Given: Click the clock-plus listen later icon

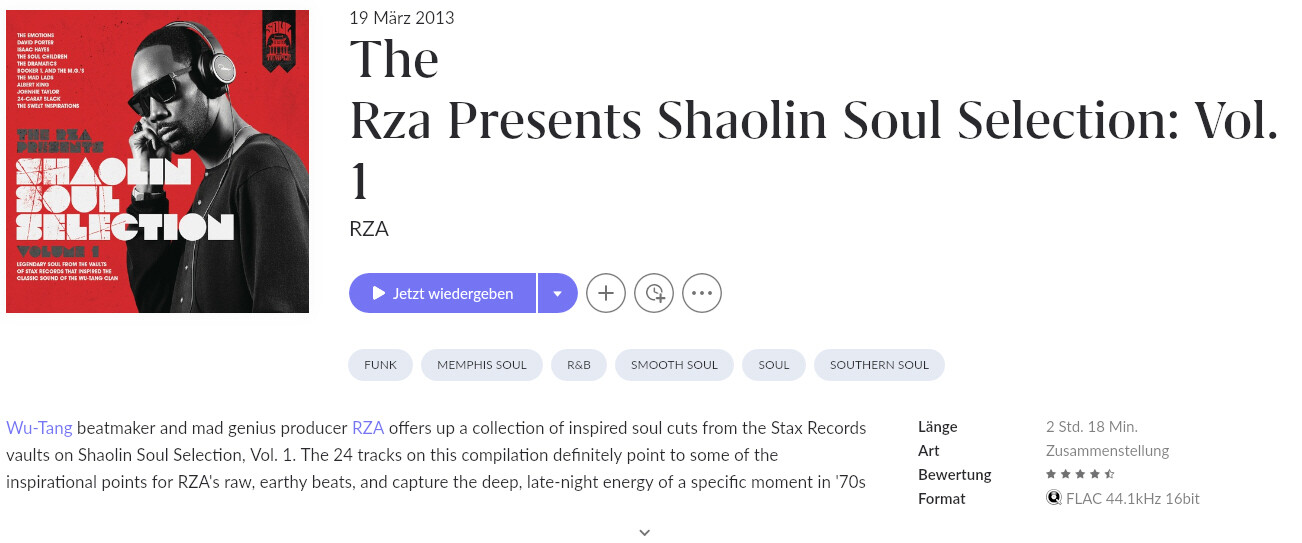Looking at the screenshot, I should tap(654, 293).
